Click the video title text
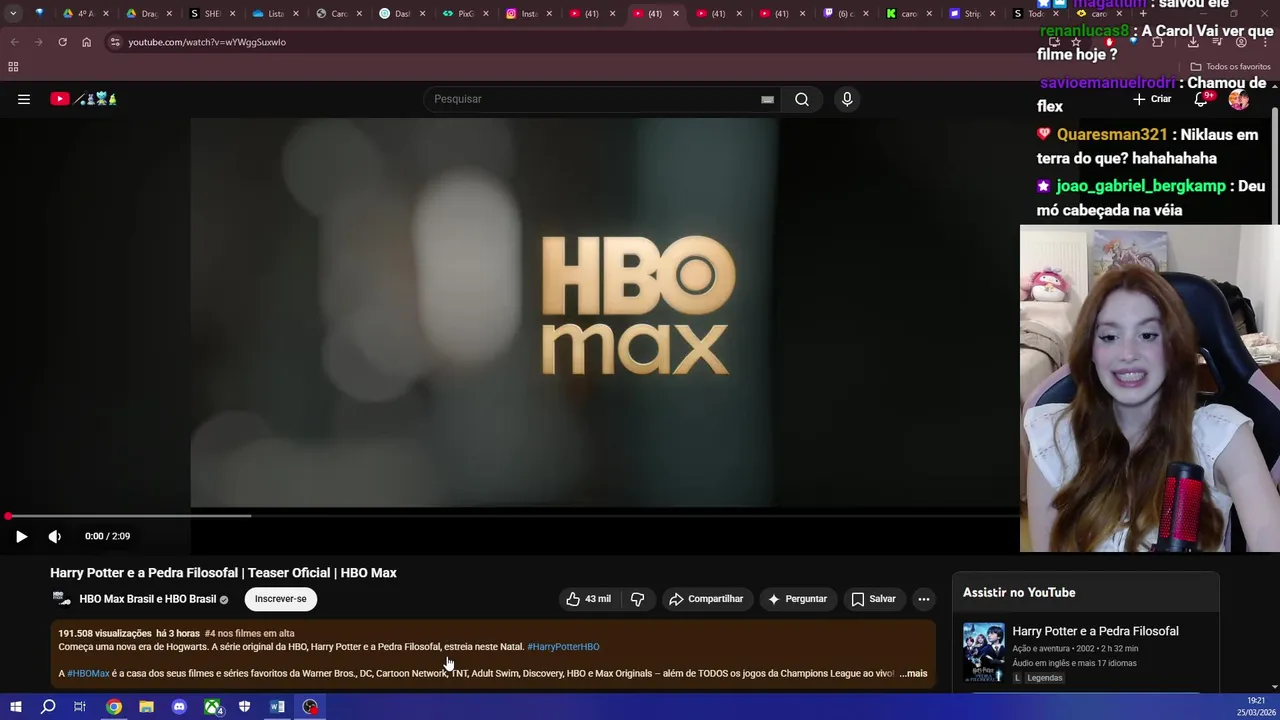Screen dimensions: 1280x720 tap(223, 573)
